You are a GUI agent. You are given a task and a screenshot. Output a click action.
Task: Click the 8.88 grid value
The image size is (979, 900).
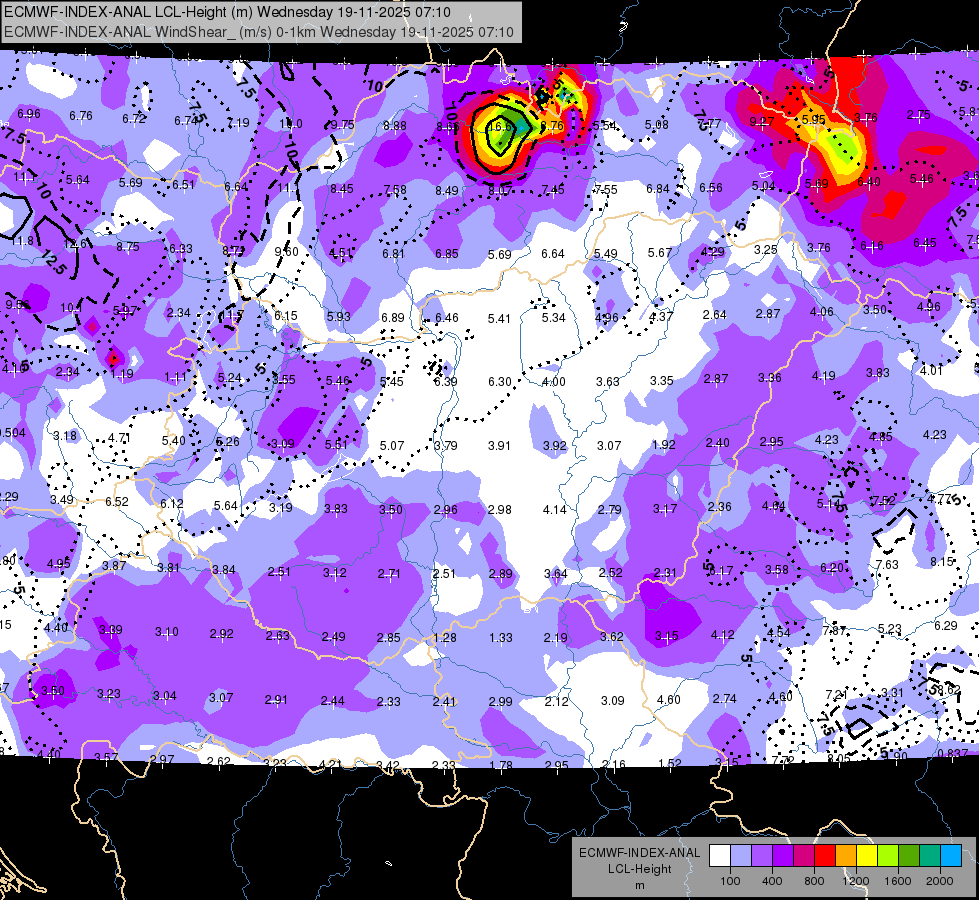pos(395,126)
